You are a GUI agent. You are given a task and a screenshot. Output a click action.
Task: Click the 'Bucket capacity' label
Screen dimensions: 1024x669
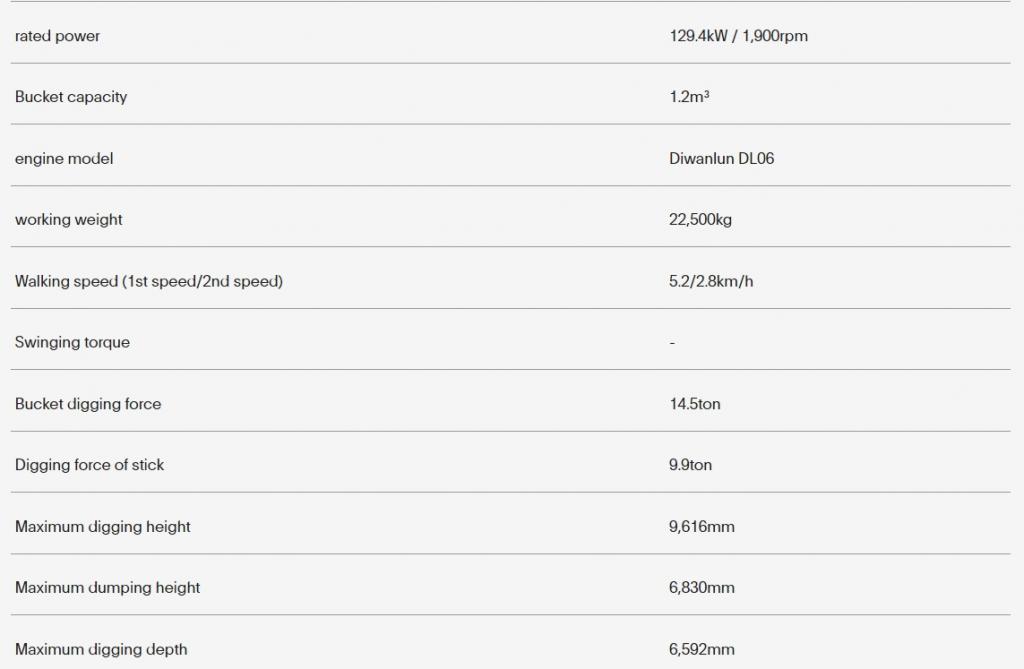[x=71, y=97]
